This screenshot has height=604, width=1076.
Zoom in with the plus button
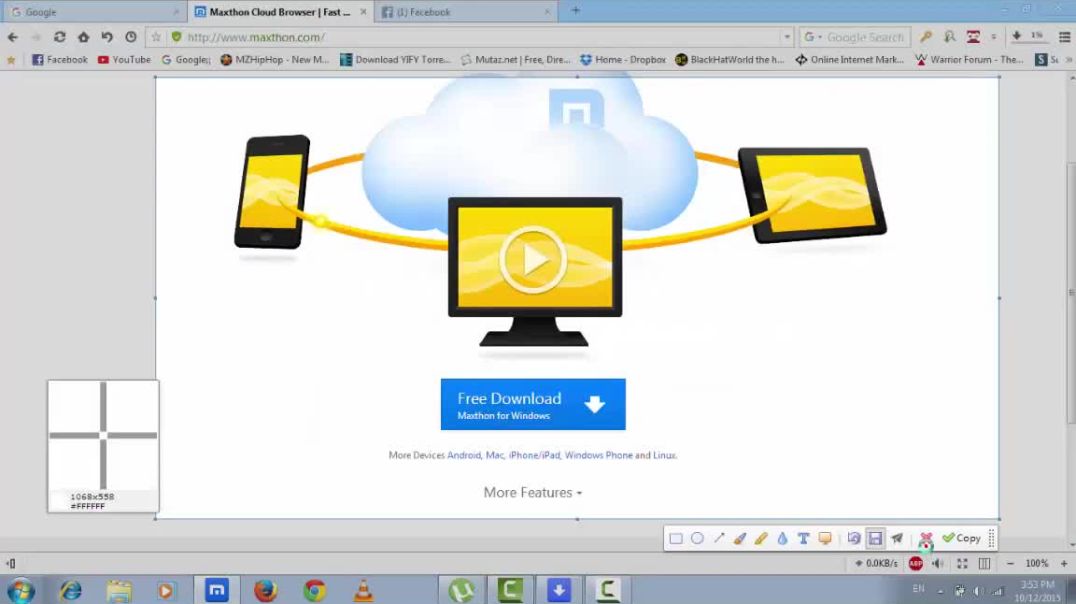[1064, 564]
